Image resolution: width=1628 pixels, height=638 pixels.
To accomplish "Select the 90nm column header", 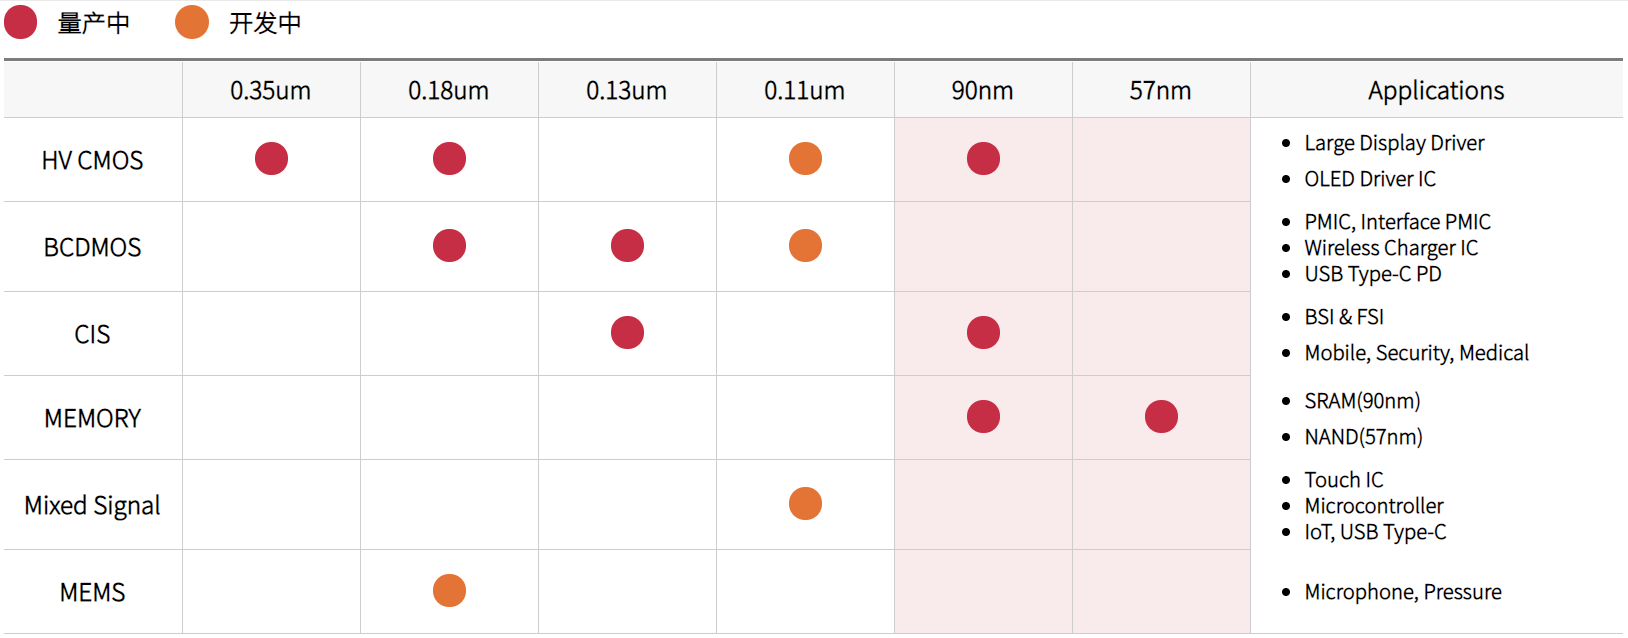I will 982,91.
